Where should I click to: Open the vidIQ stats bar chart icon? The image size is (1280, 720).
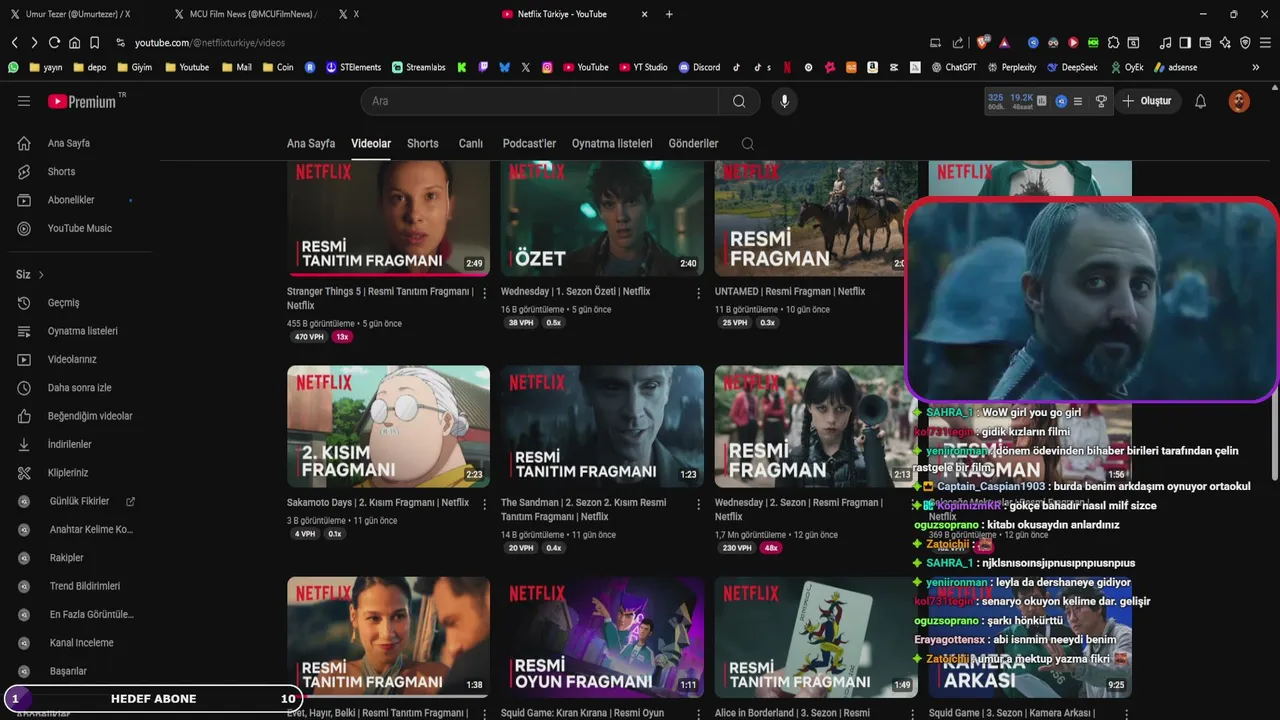point(1041,101)
